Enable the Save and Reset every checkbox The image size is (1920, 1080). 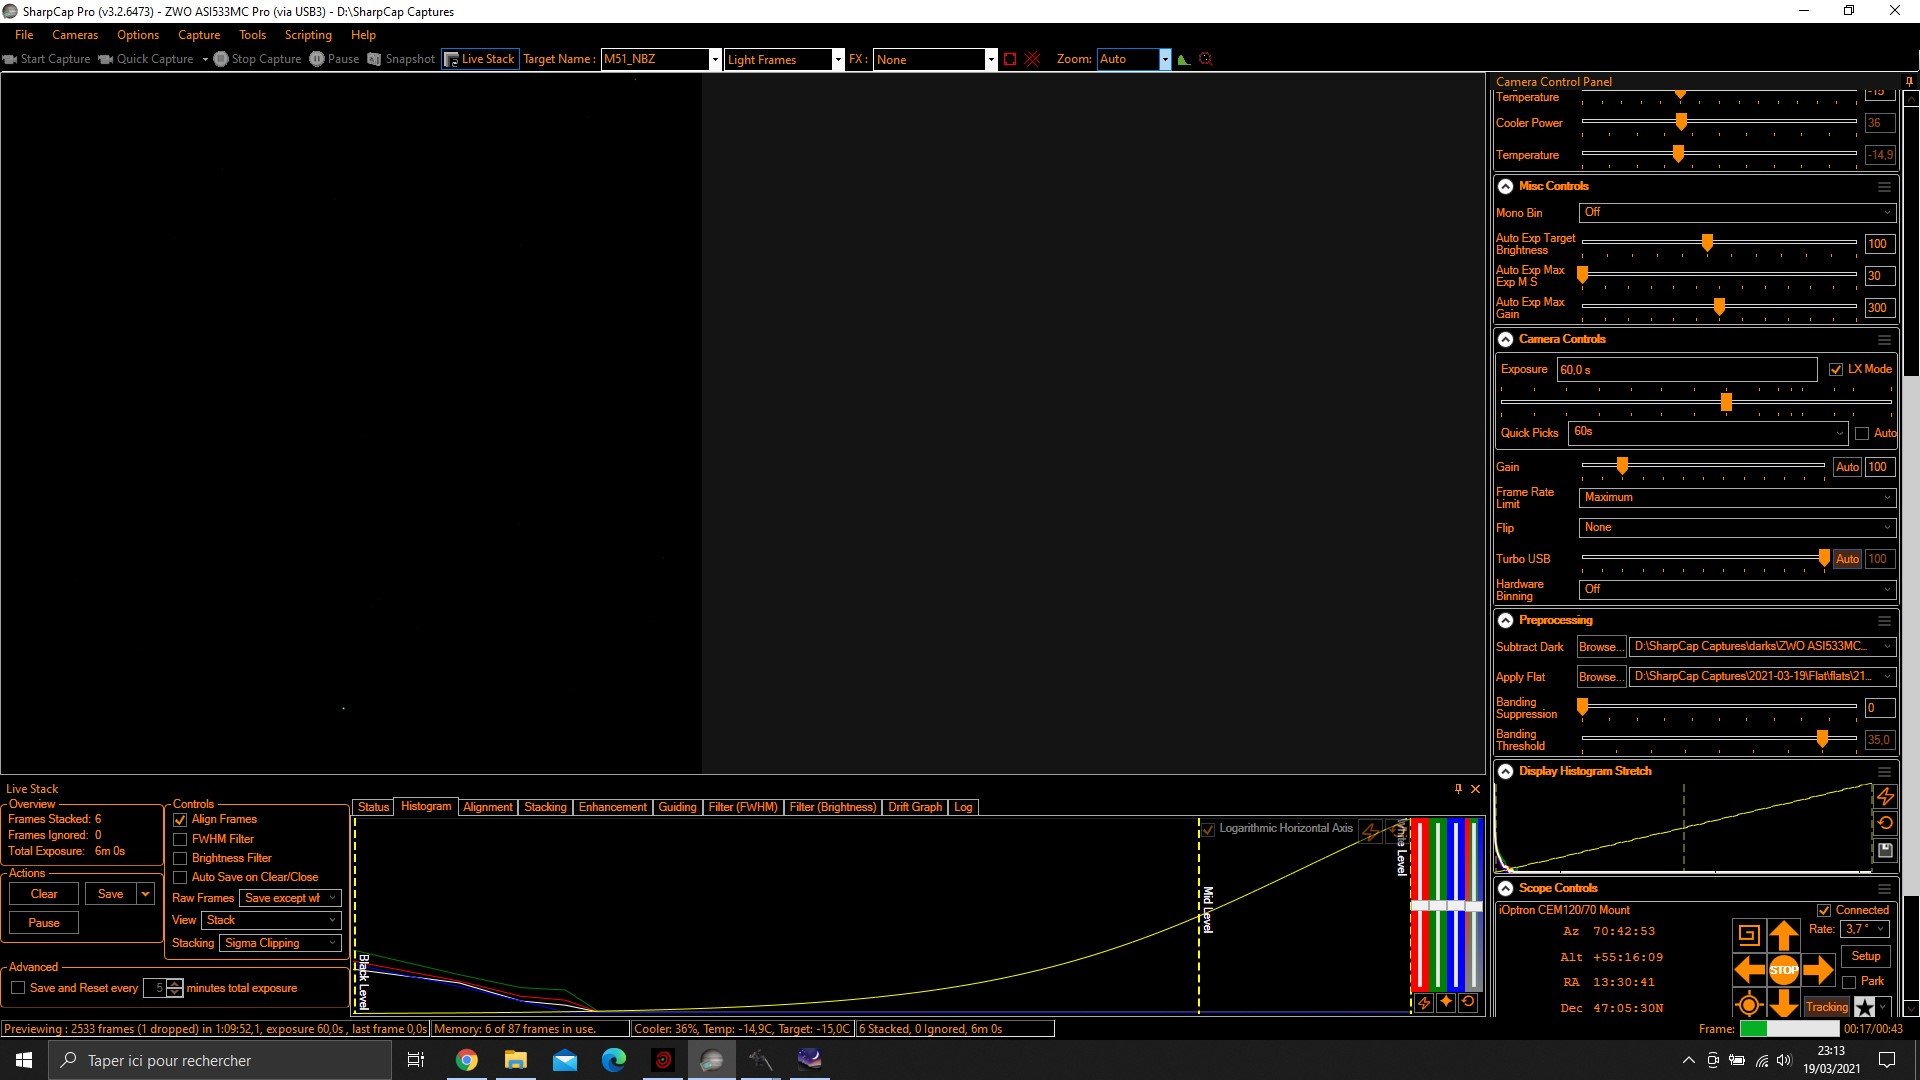point(18,988)
